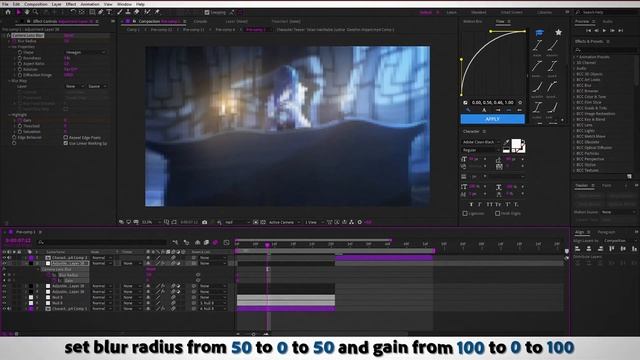Select the Selection arrow tool
Screen dimensions: 640x360
coord(18,12)
